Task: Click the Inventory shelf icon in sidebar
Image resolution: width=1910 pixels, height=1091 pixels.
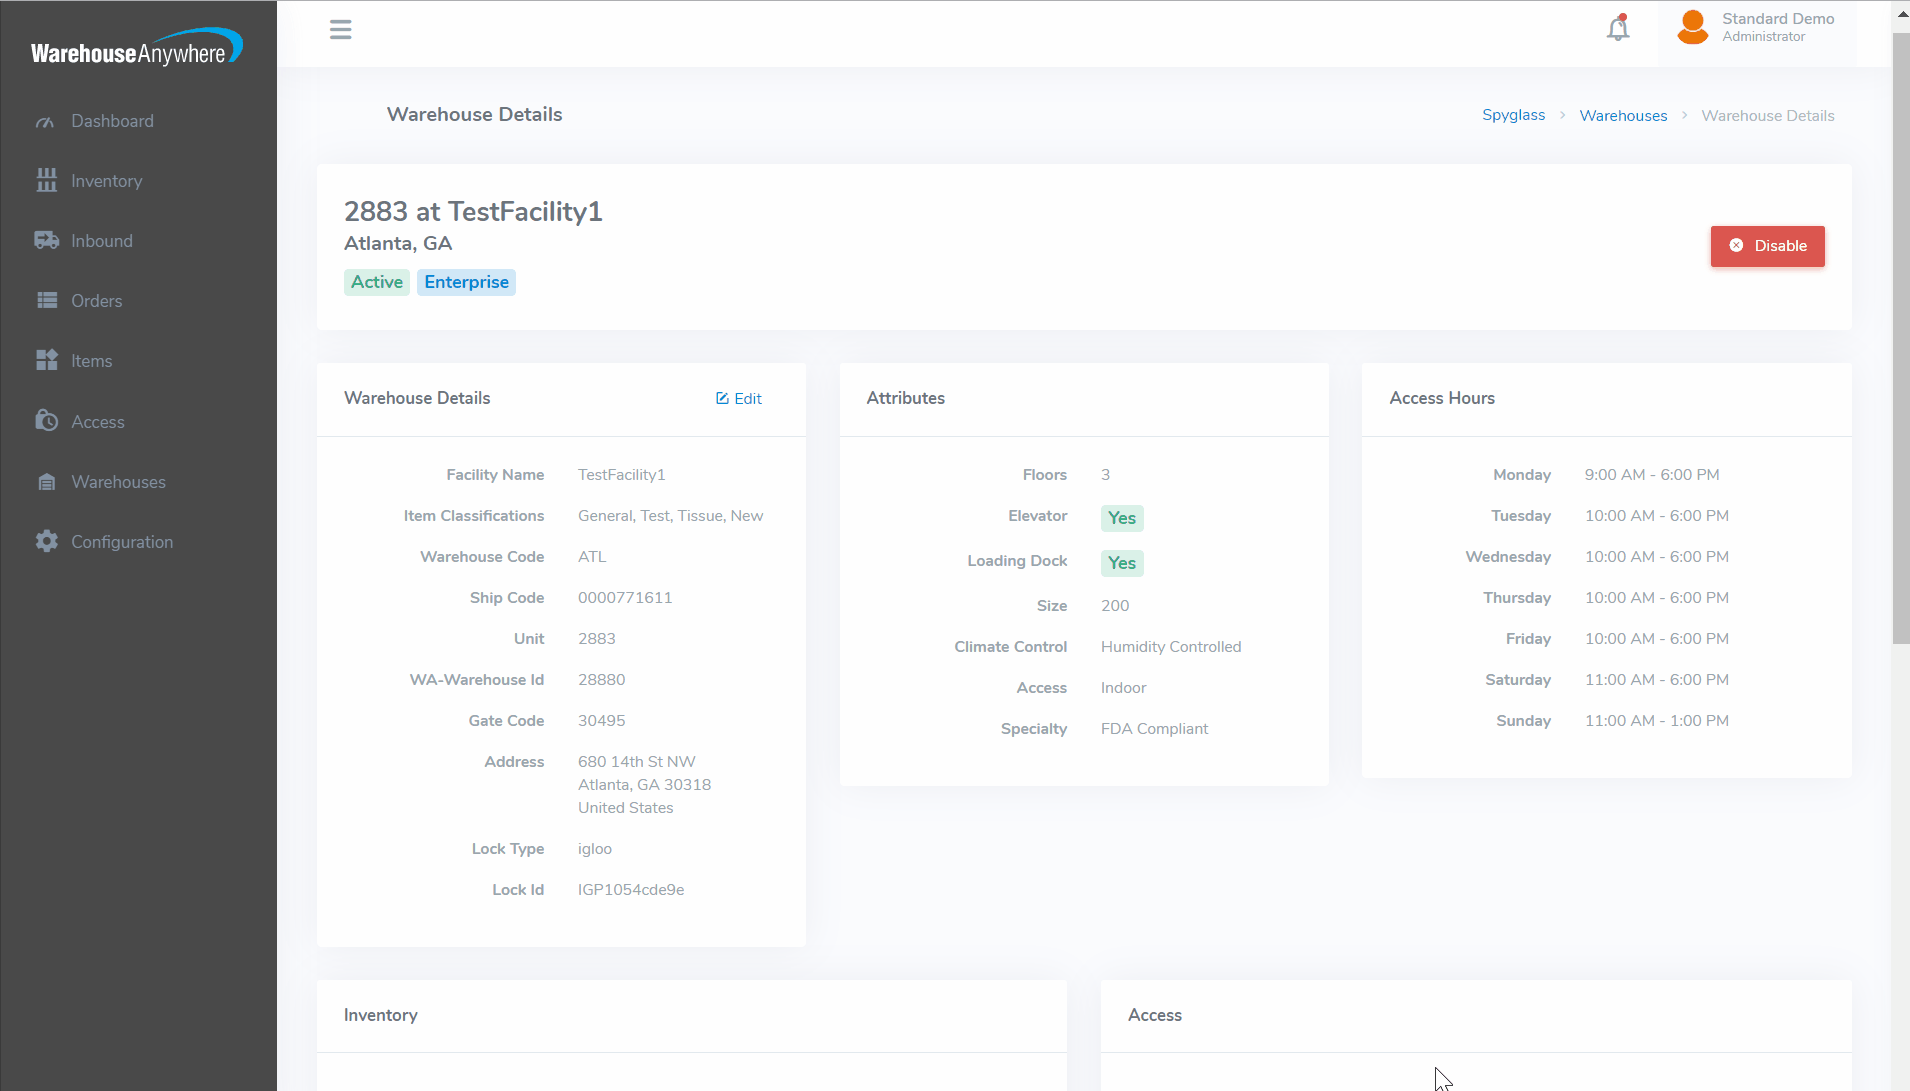Action: pyautogui.click(x=46, y=181)
